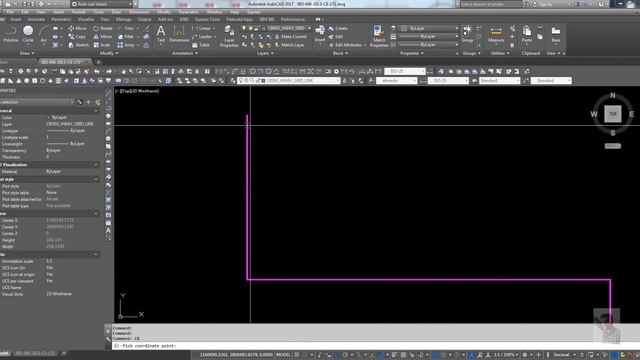640x360 pixels.
Task: Select the Array tool
Action: click(x=126, y=45)
